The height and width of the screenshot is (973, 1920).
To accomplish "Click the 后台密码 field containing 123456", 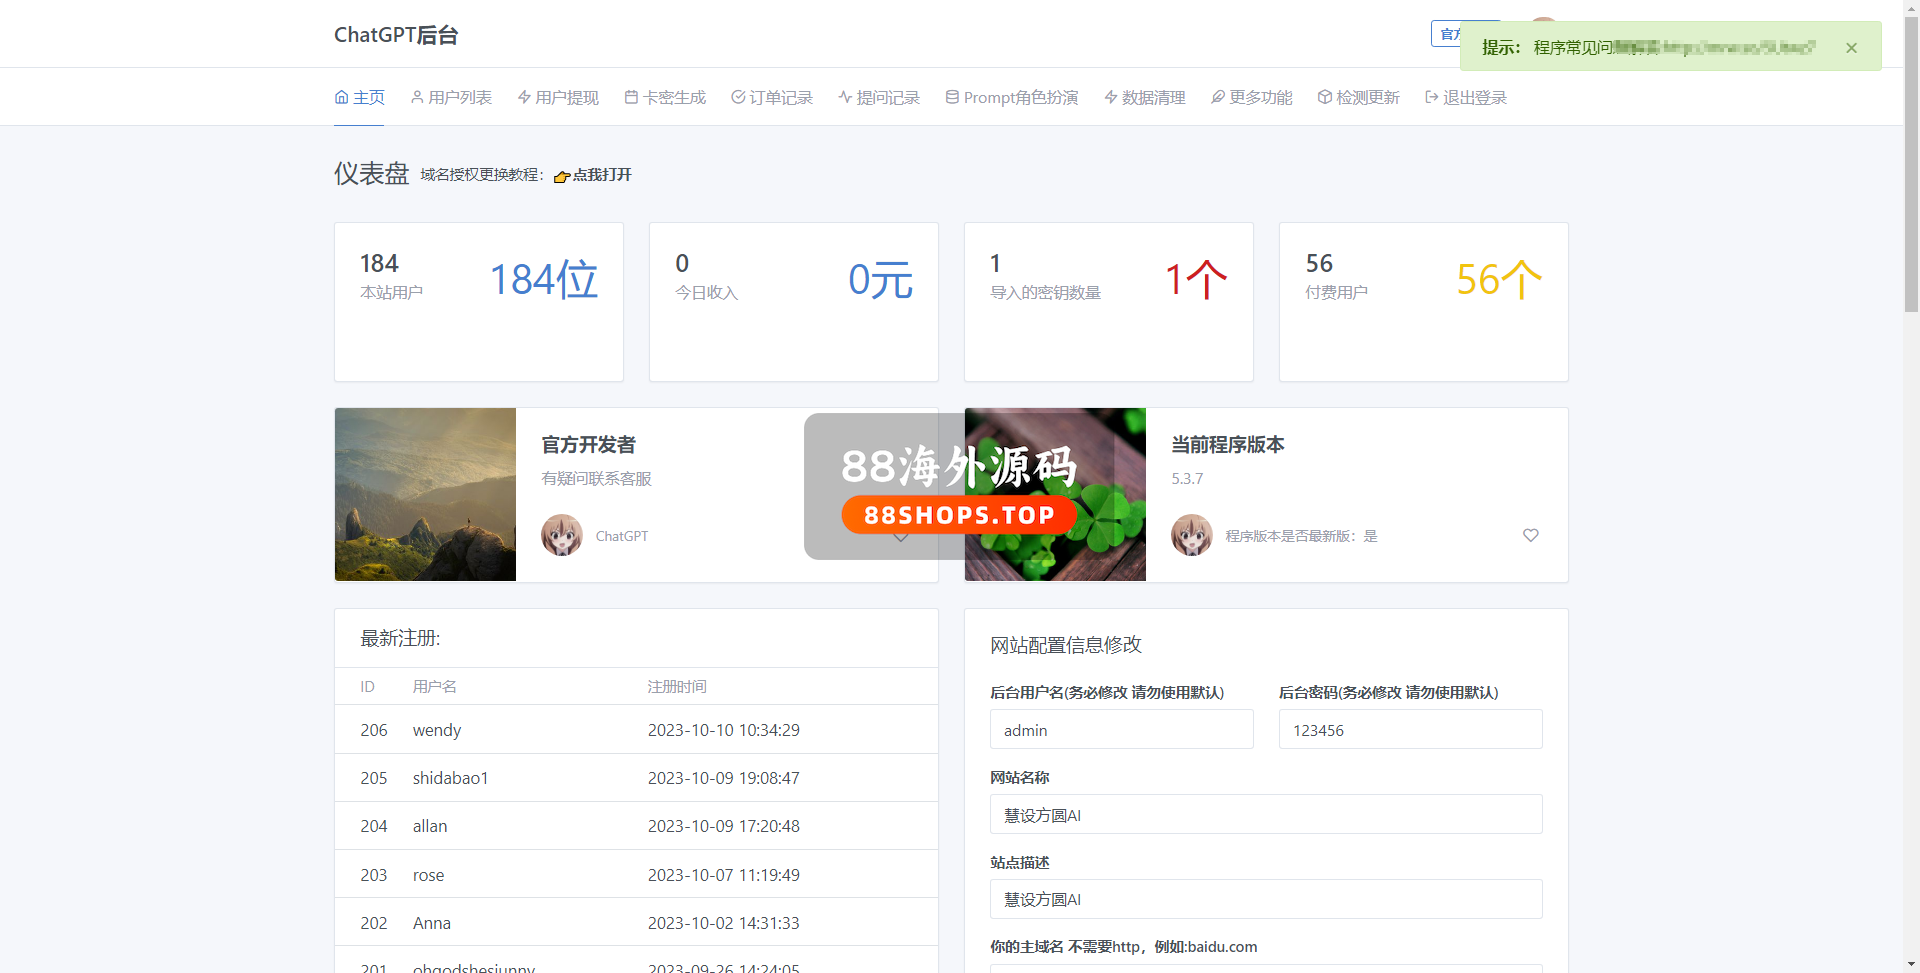I will 1410,730.
